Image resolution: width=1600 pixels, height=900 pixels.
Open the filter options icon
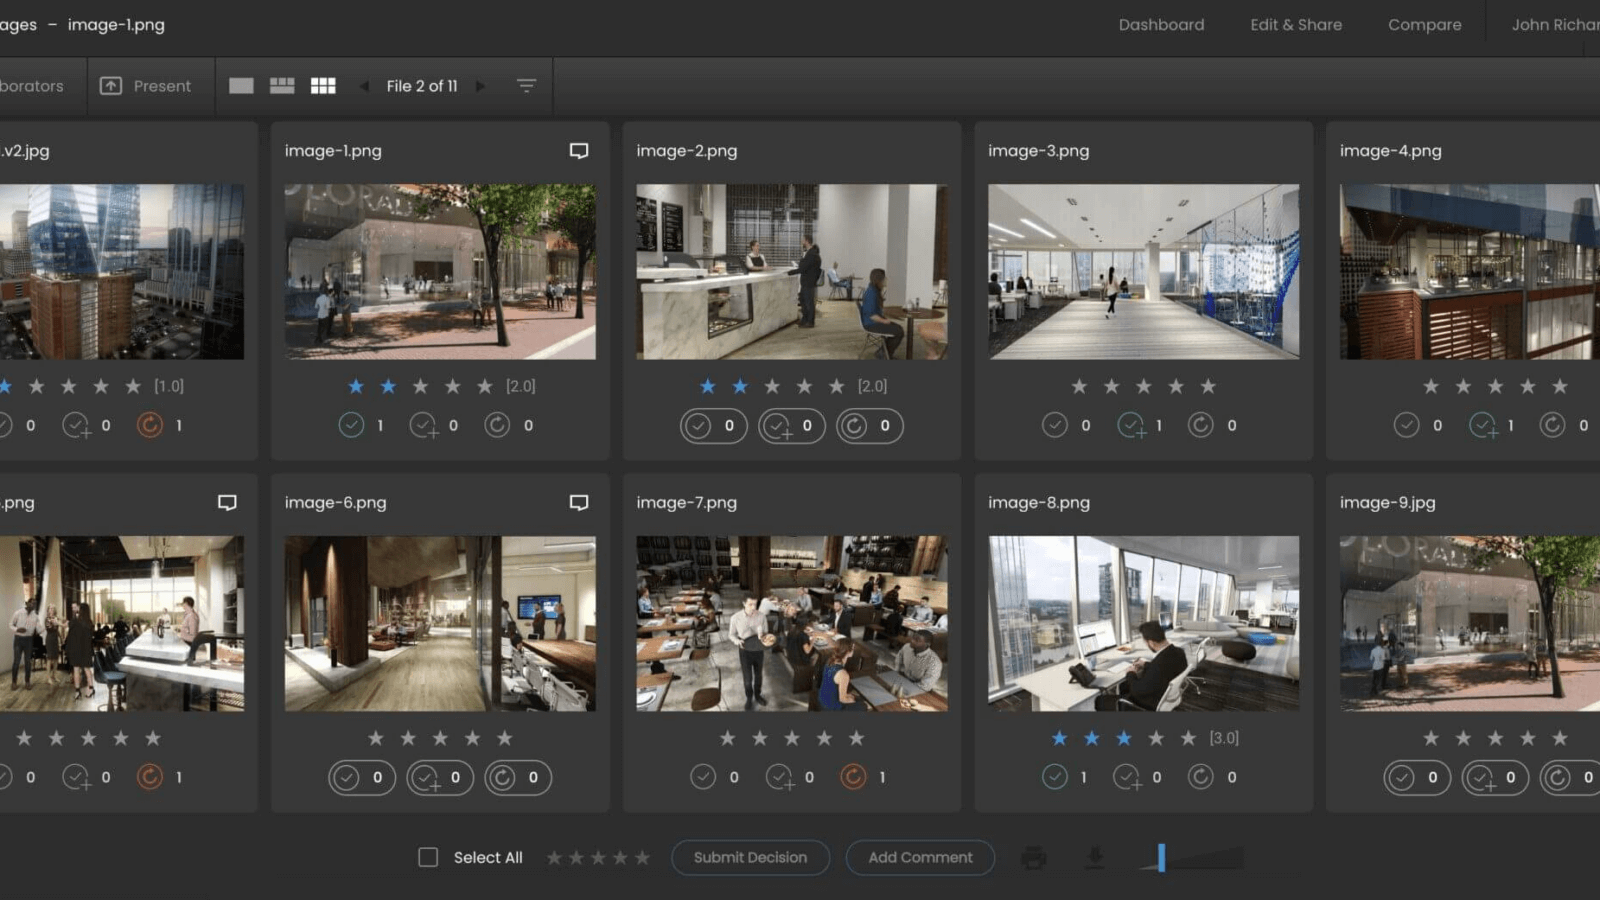(526, 86)
